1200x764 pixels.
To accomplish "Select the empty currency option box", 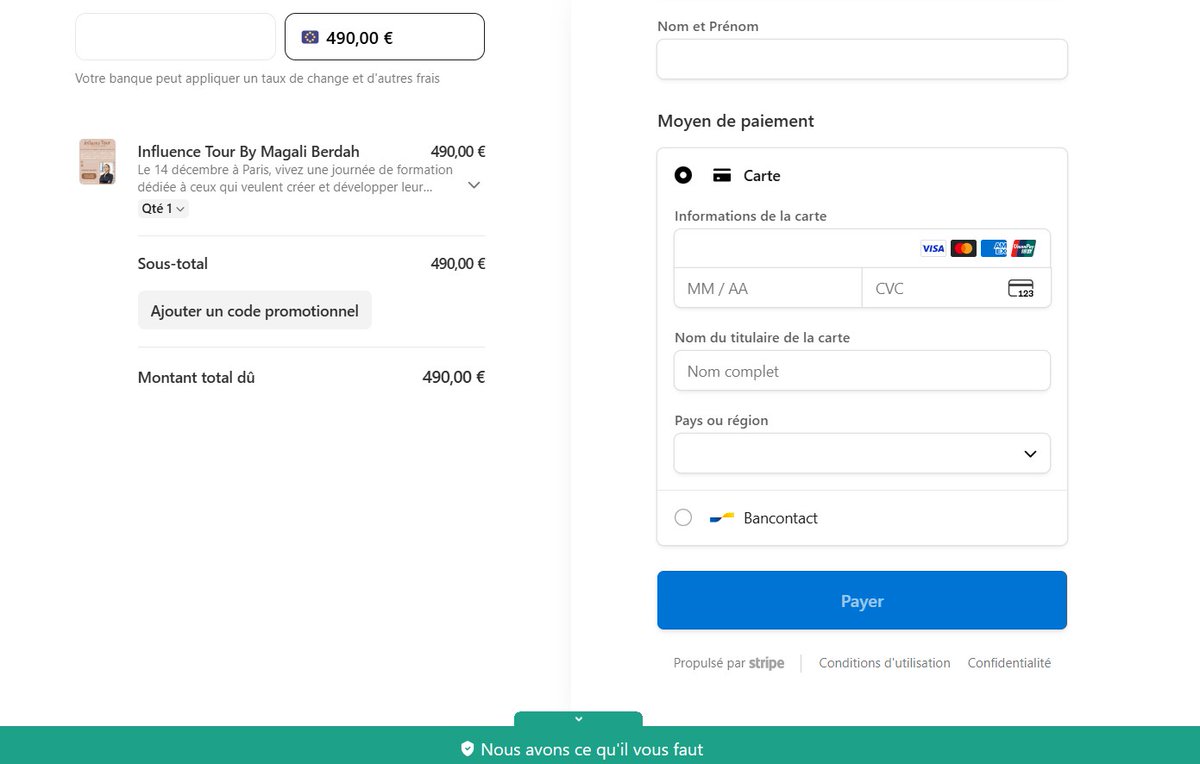I will (x=175, y=37).
